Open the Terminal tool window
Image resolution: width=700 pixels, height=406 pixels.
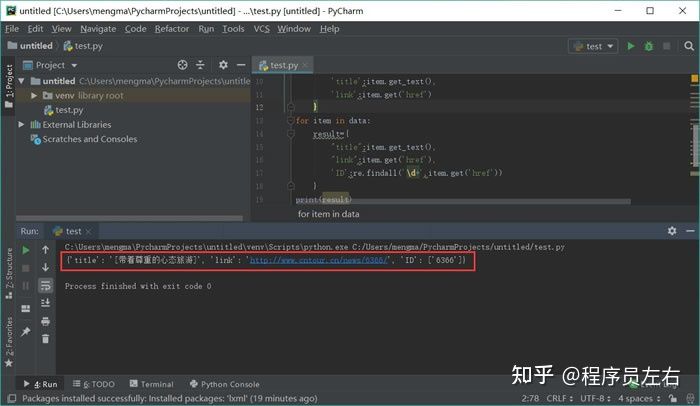(x=152, y=384)
